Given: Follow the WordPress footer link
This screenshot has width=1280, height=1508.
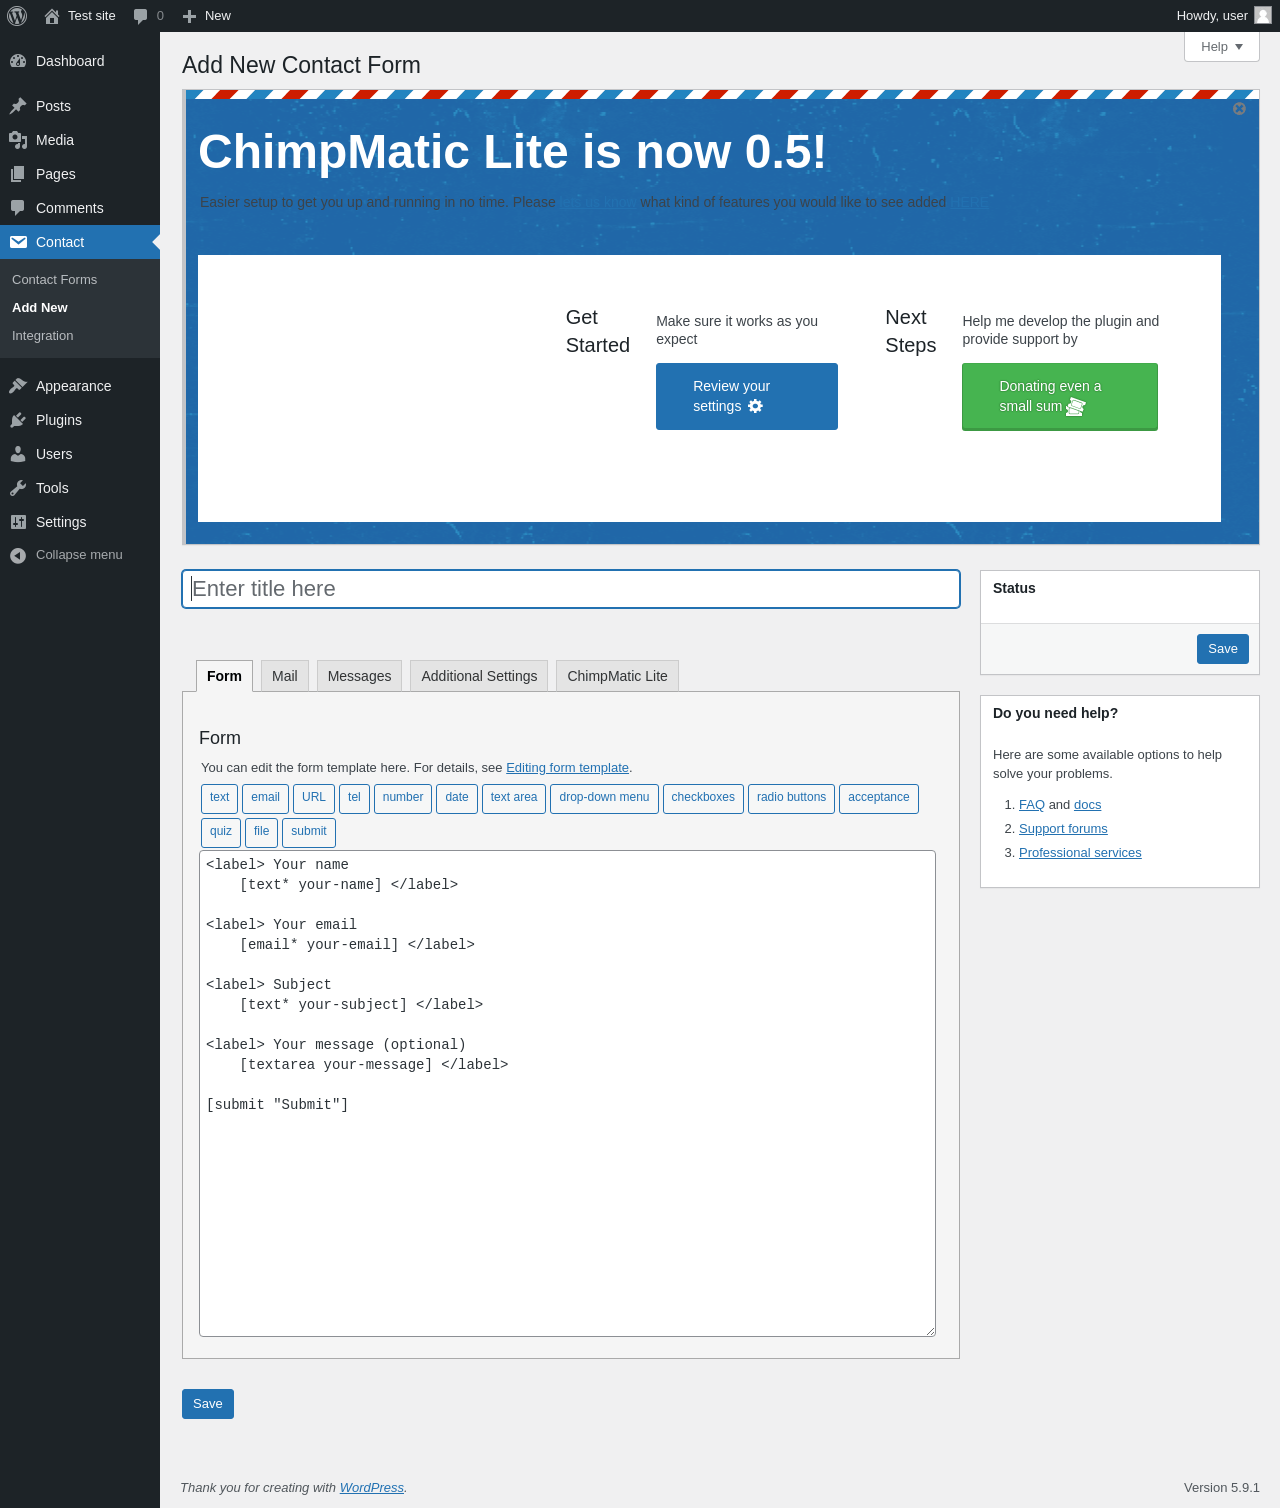Looking at the screenshot, I should [x=372, y=1488].
